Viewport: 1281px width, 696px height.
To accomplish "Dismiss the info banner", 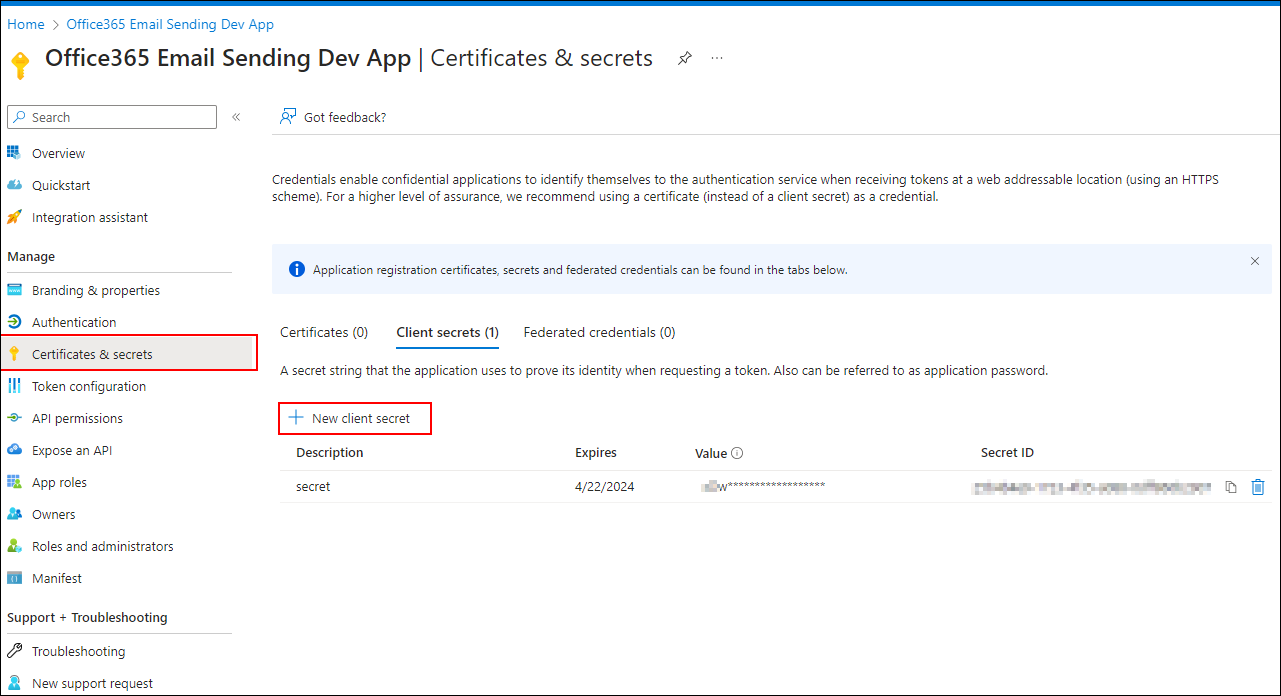I will click(1255, 261).
